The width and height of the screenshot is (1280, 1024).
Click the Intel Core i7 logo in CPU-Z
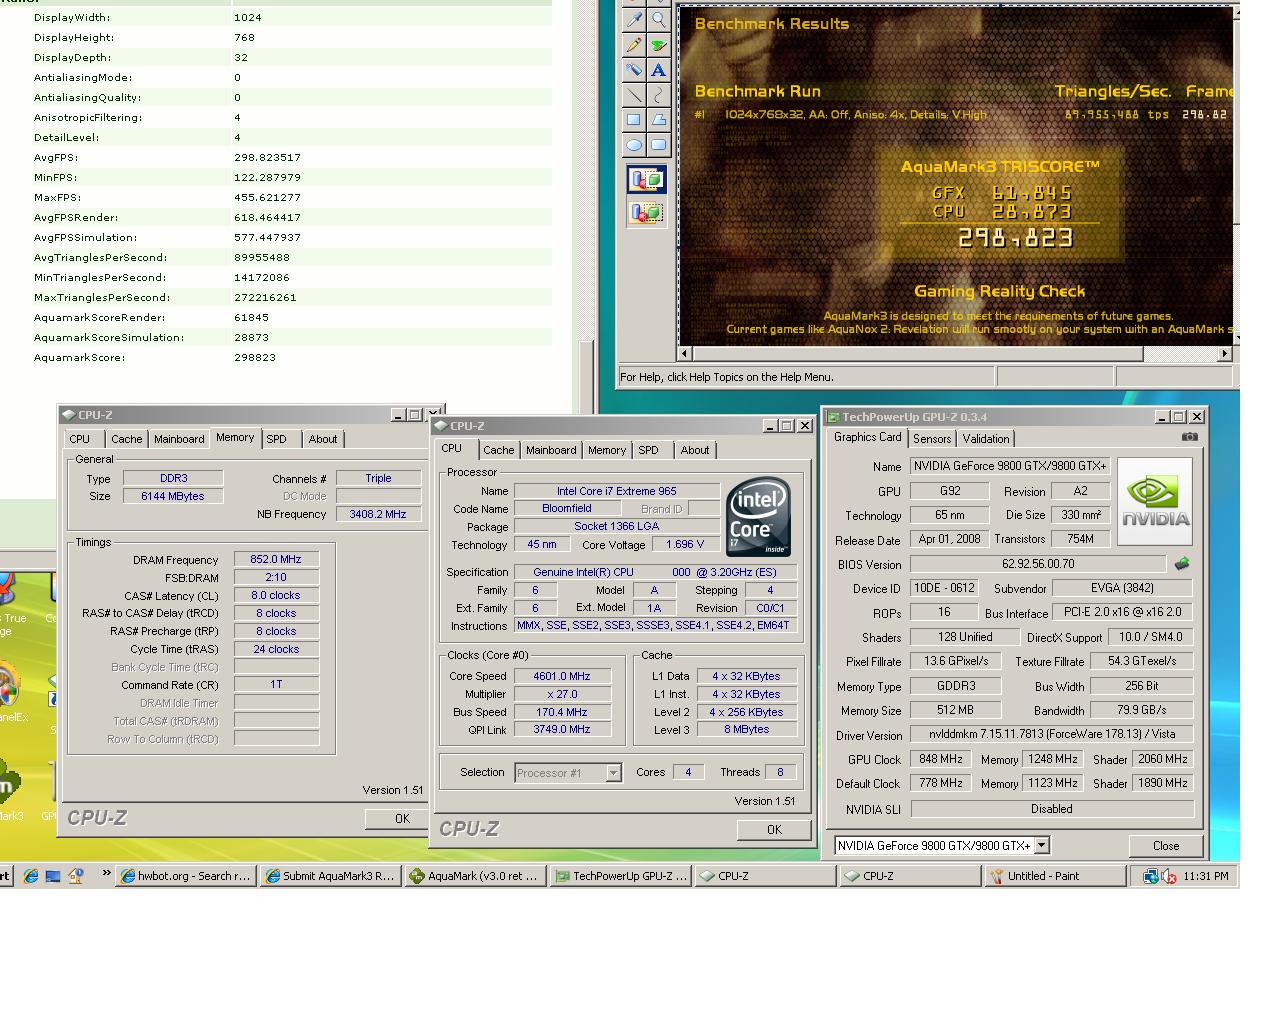point(758,517)
